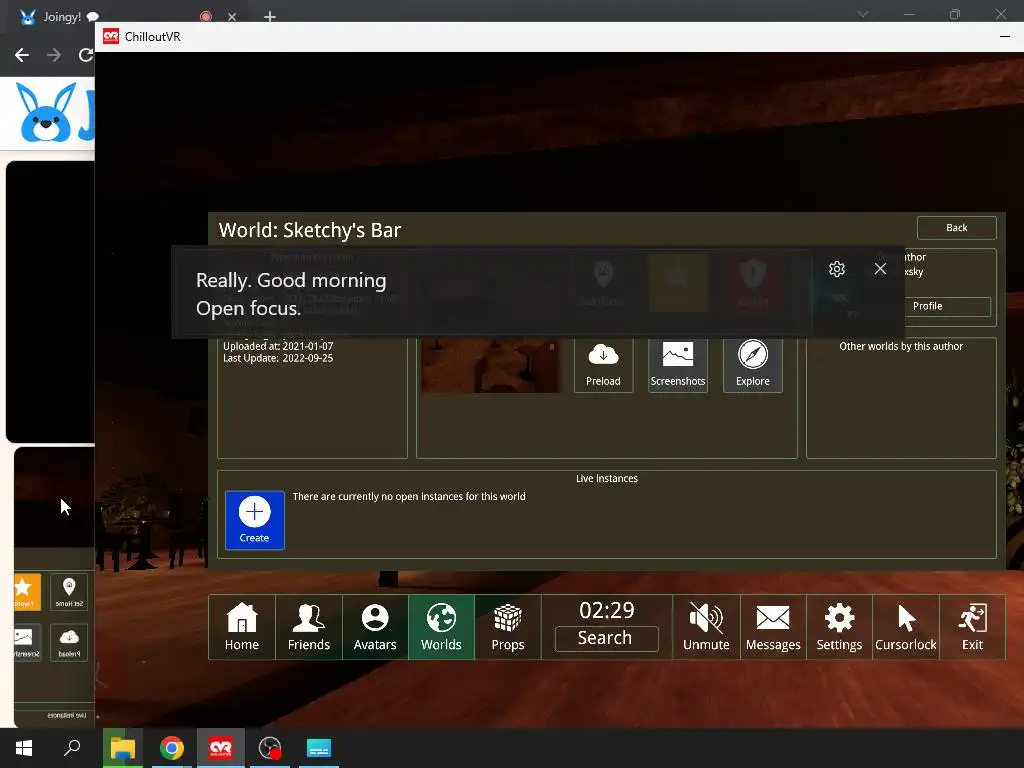
Task: Click the mirrored Set Home icon in browser
Action: click(69, 592)
